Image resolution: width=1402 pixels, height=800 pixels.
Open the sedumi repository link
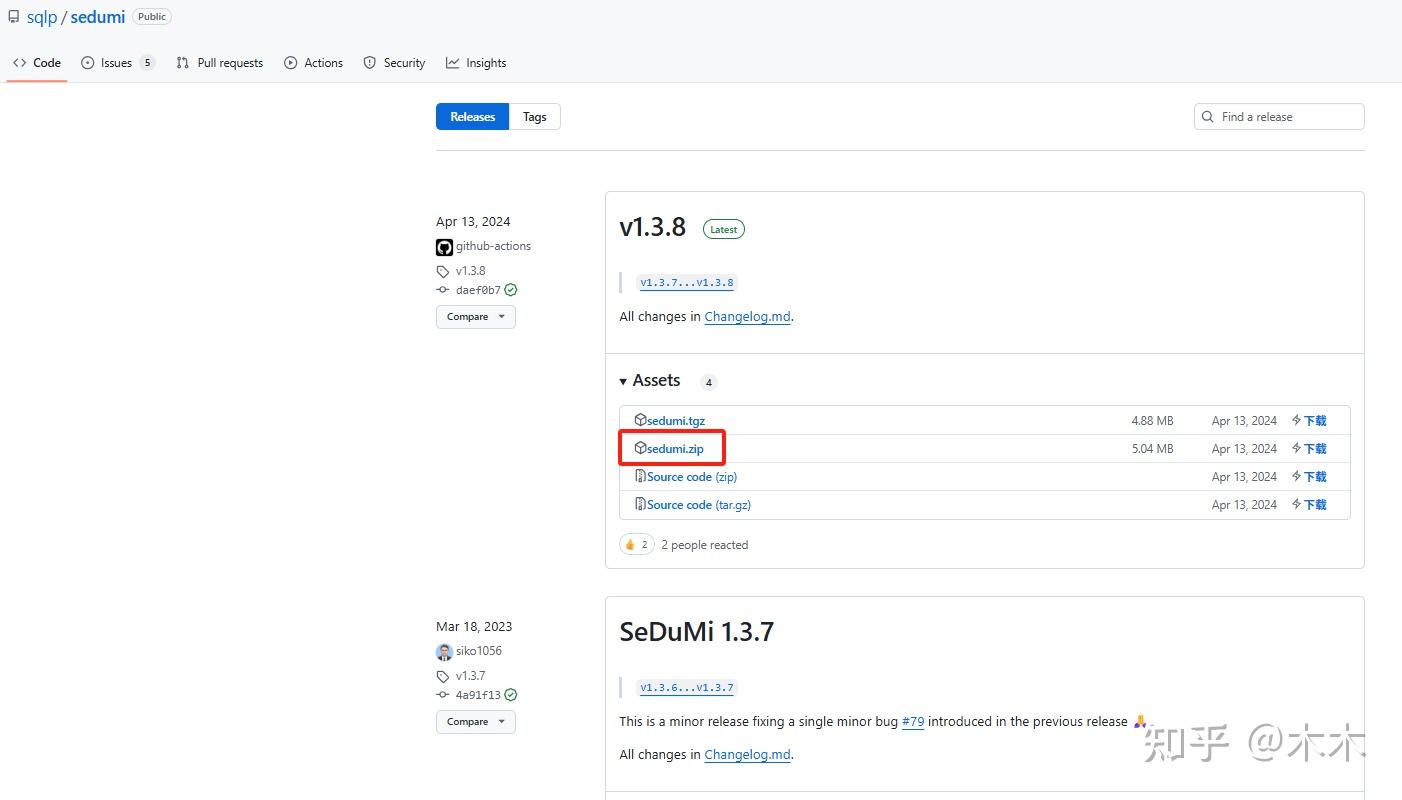point(98,17)
